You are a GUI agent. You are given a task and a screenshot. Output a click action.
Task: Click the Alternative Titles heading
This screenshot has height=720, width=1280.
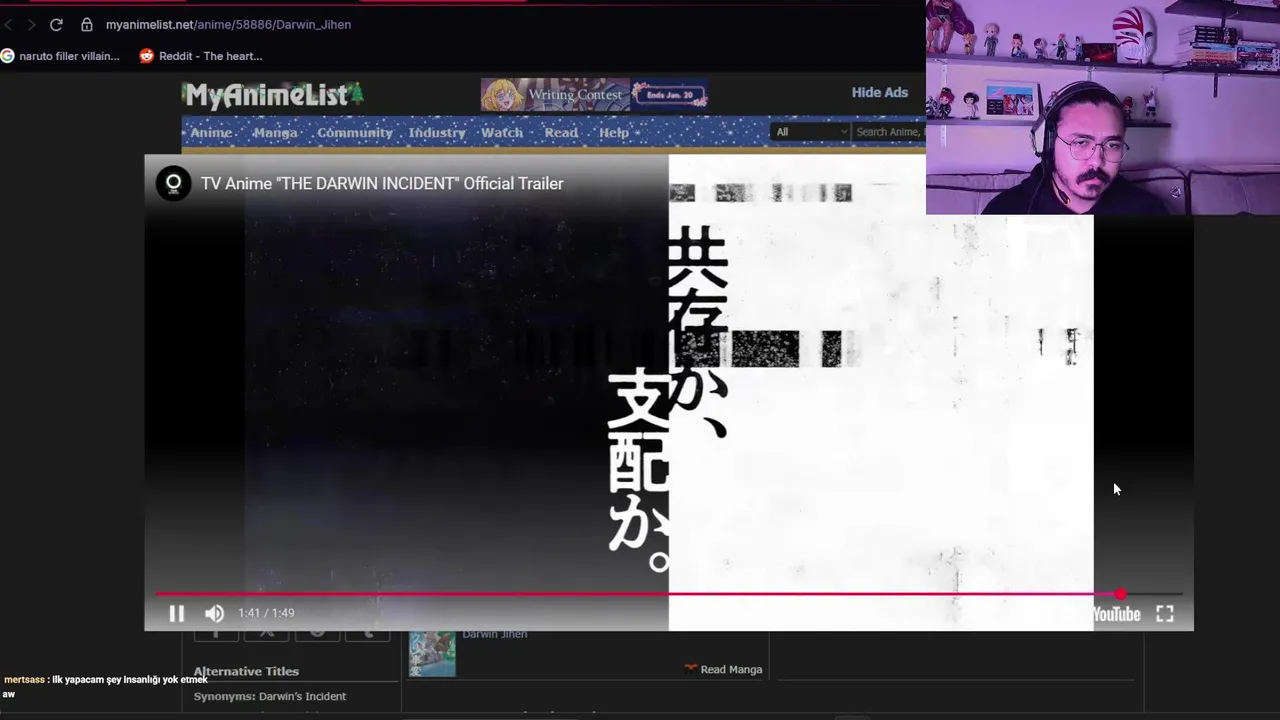pyautogui.click(x=246, y=671)
